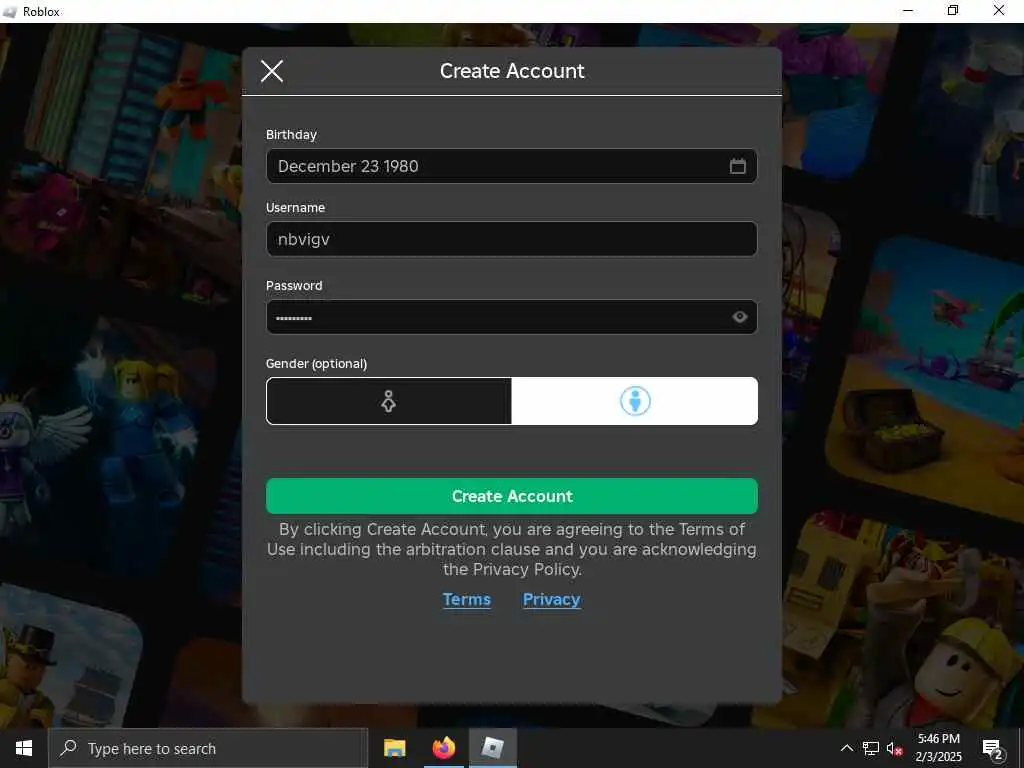
Task: Click the muted volume tray icon
Action: coord(895,748)
